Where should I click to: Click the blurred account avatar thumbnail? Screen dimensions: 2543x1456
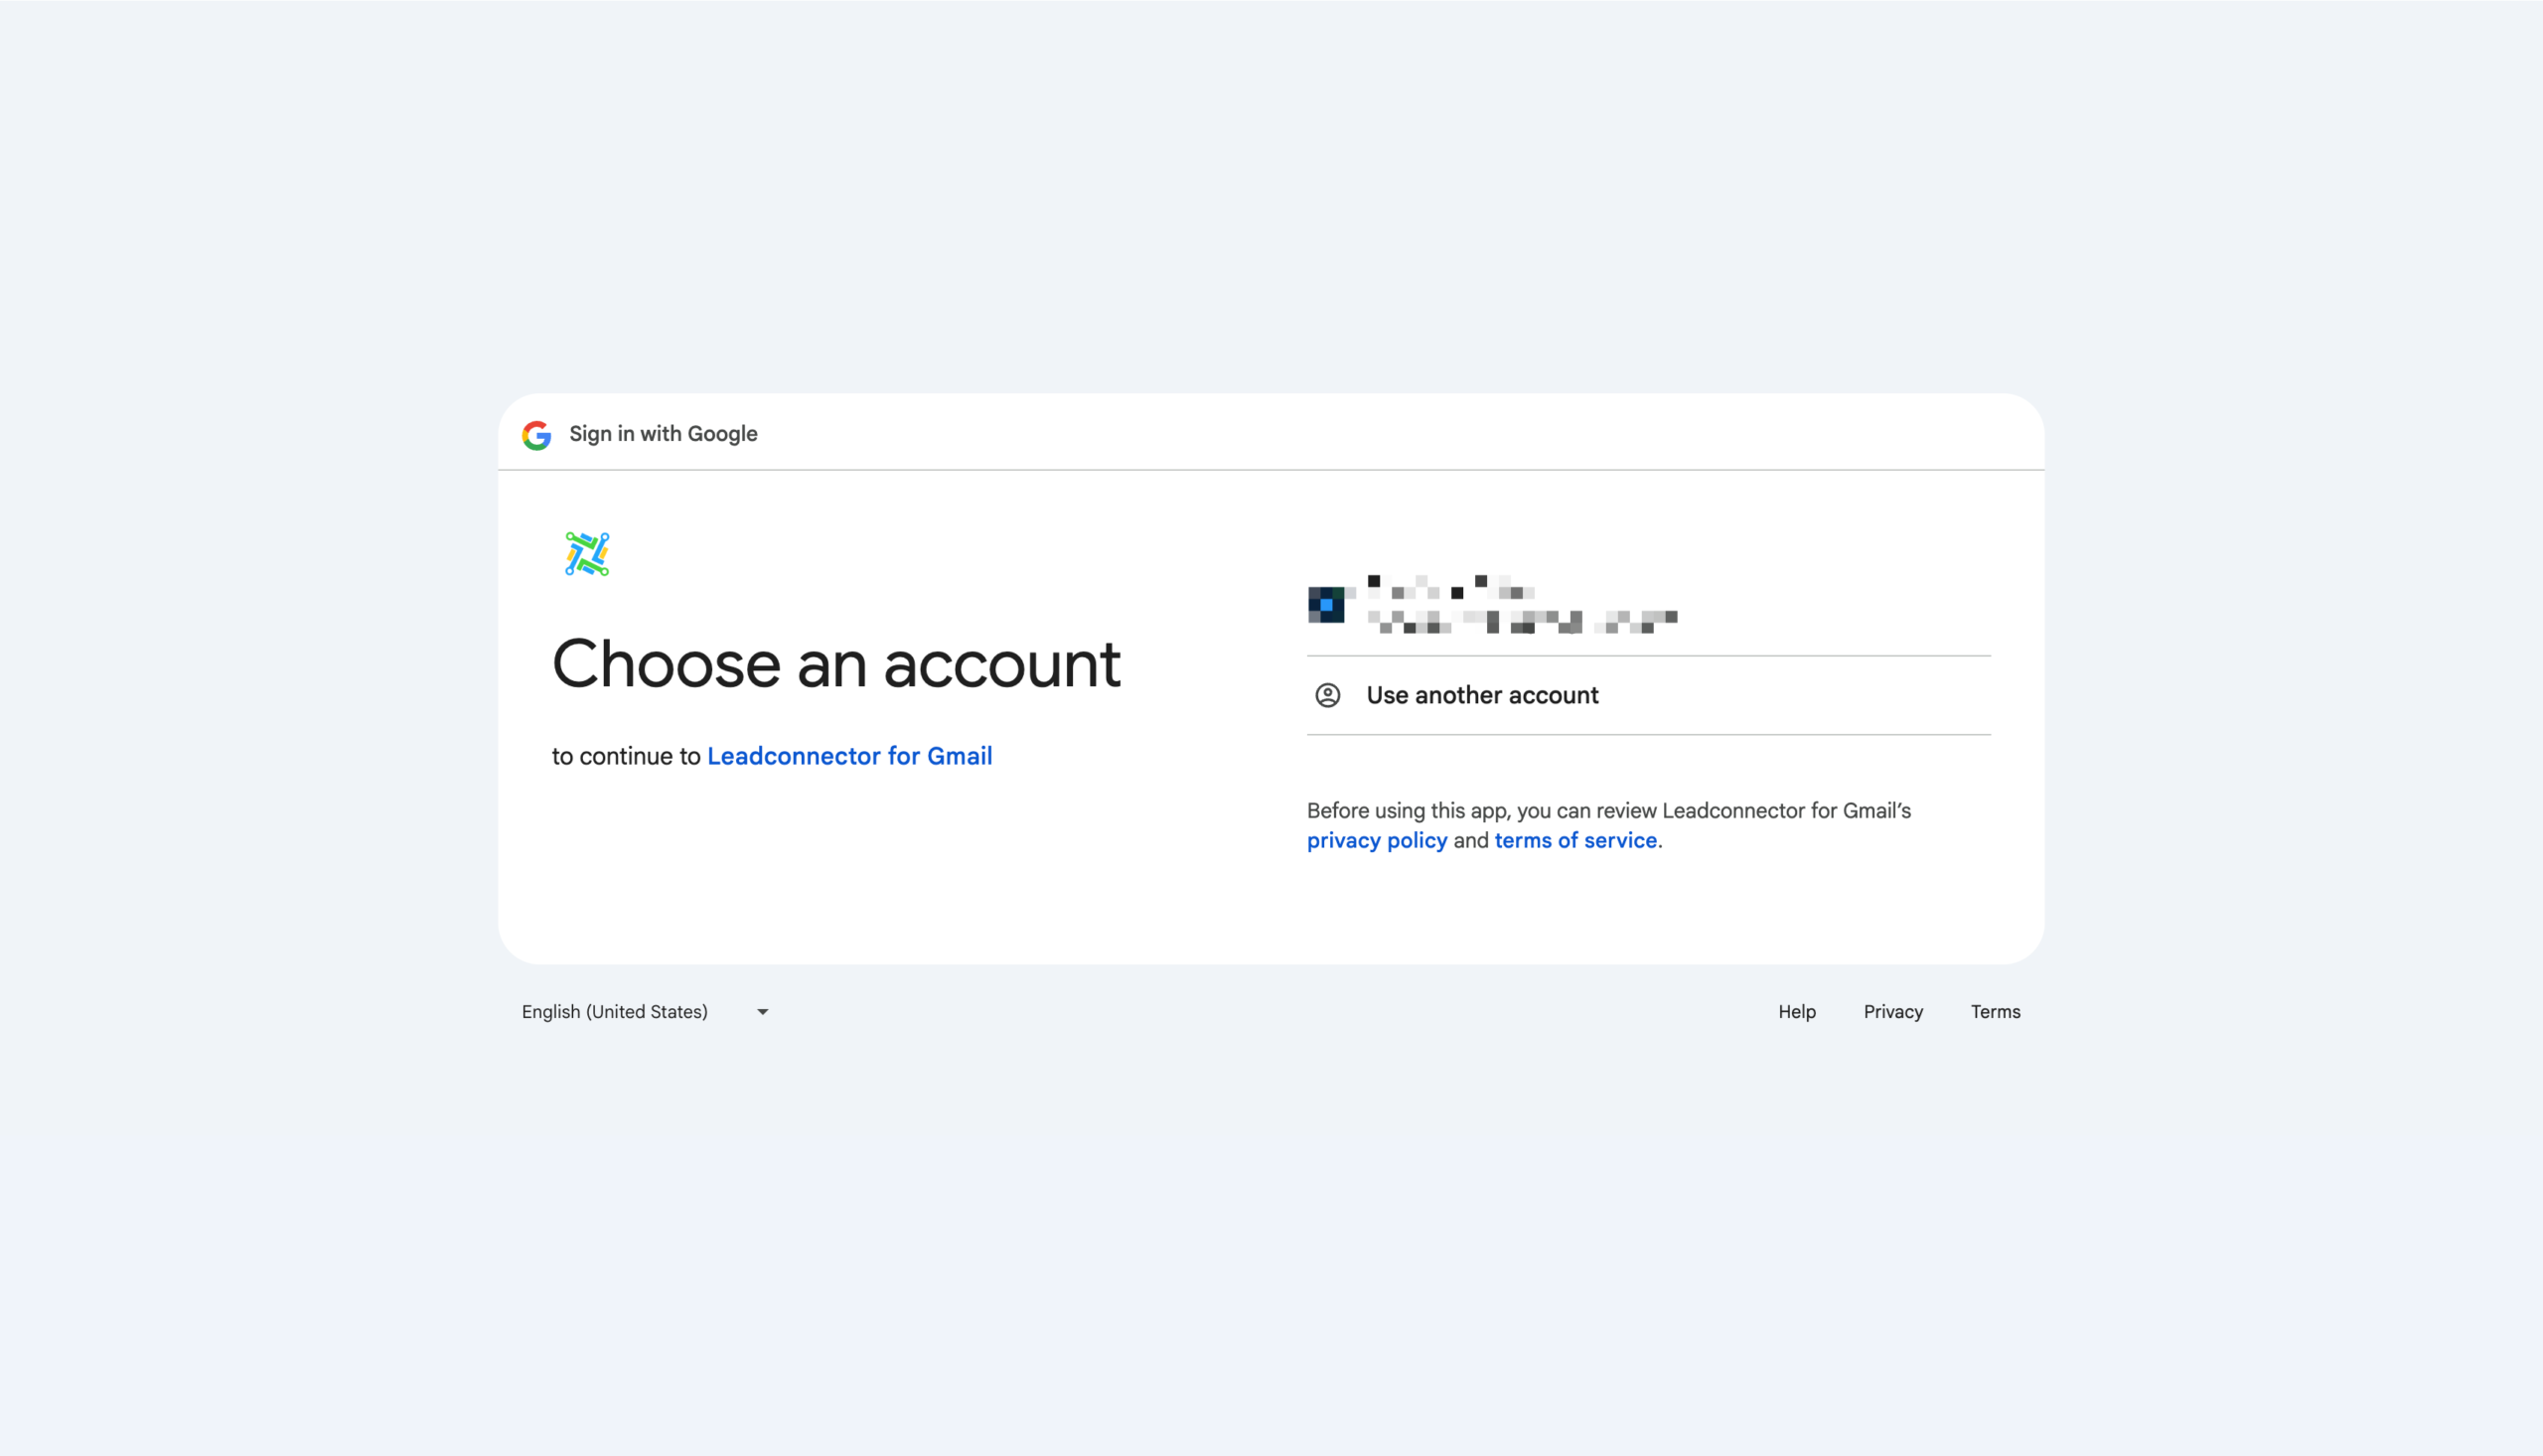click(1327, 605)
